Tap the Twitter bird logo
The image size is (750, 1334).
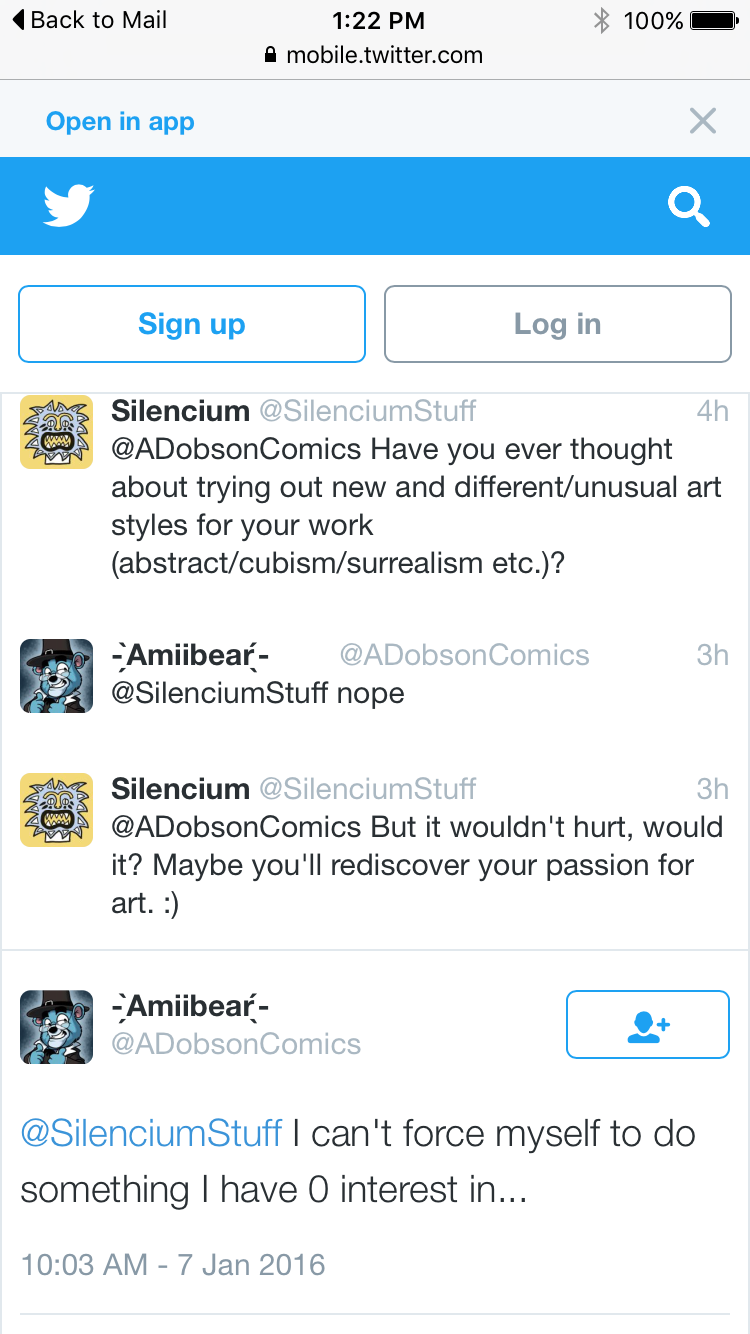click(x=69, y=206)
